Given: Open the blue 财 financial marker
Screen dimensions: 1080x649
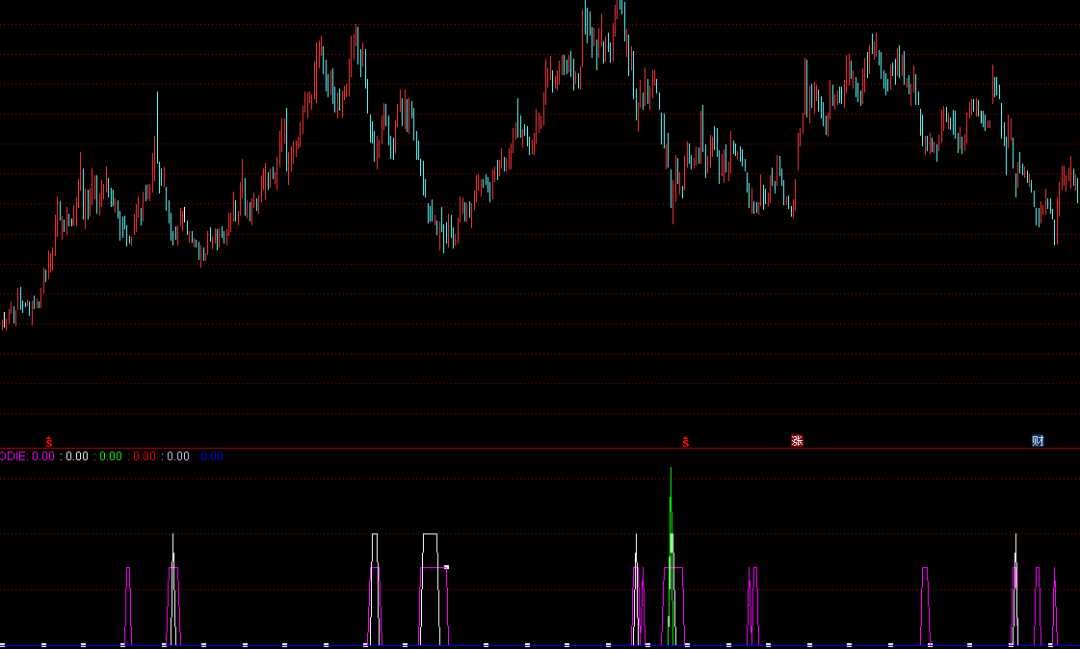Looking at the screenshot, I should [1037, 441].
